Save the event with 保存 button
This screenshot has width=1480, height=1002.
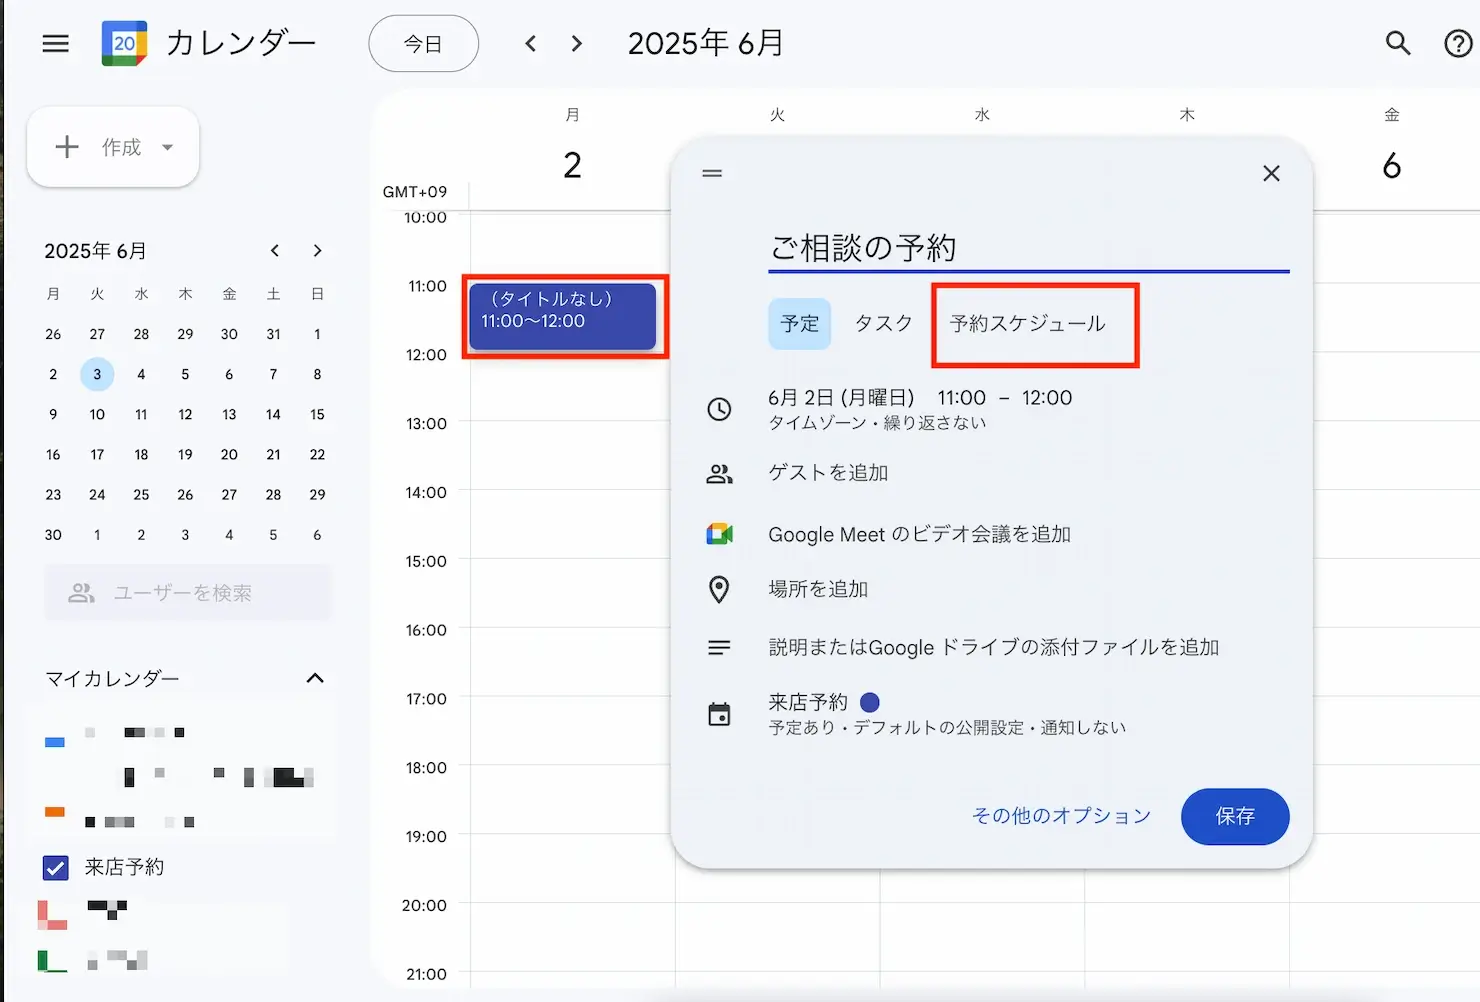click(x=1235, y=816)
